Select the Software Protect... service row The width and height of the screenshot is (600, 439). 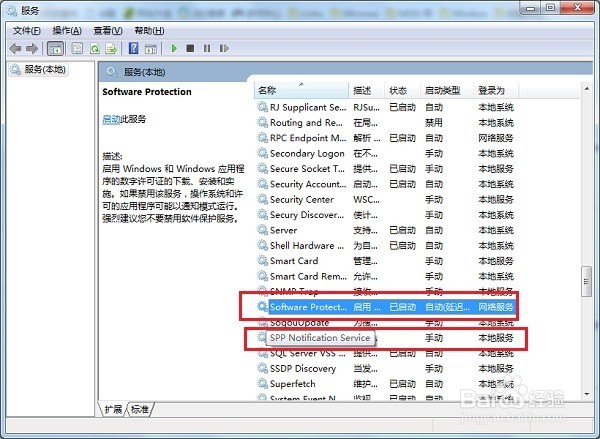(x=385, y=307)
